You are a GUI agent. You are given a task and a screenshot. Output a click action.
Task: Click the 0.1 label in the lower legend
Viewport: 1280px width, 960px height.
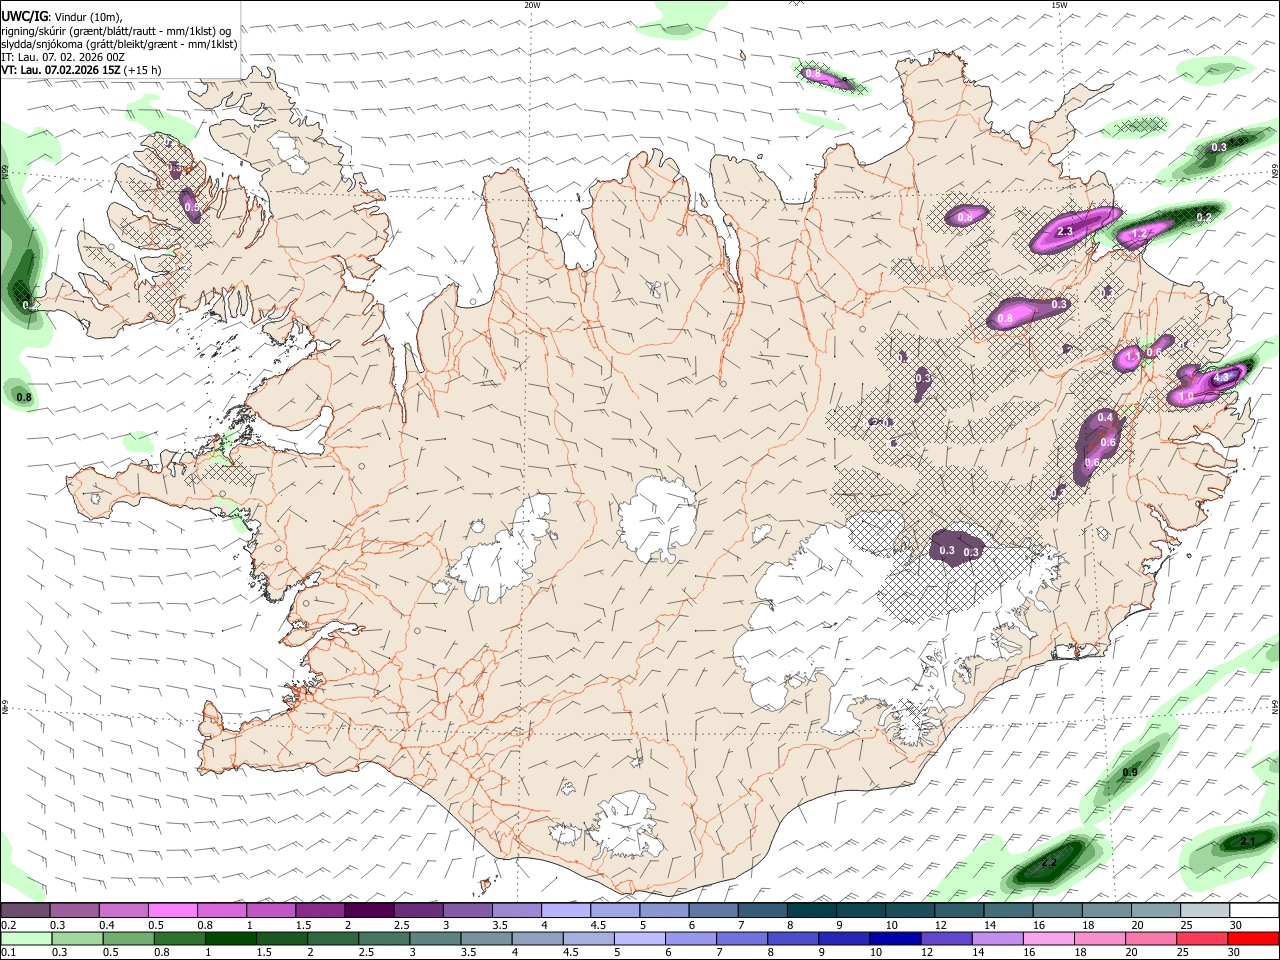click(x=8, y=953)
